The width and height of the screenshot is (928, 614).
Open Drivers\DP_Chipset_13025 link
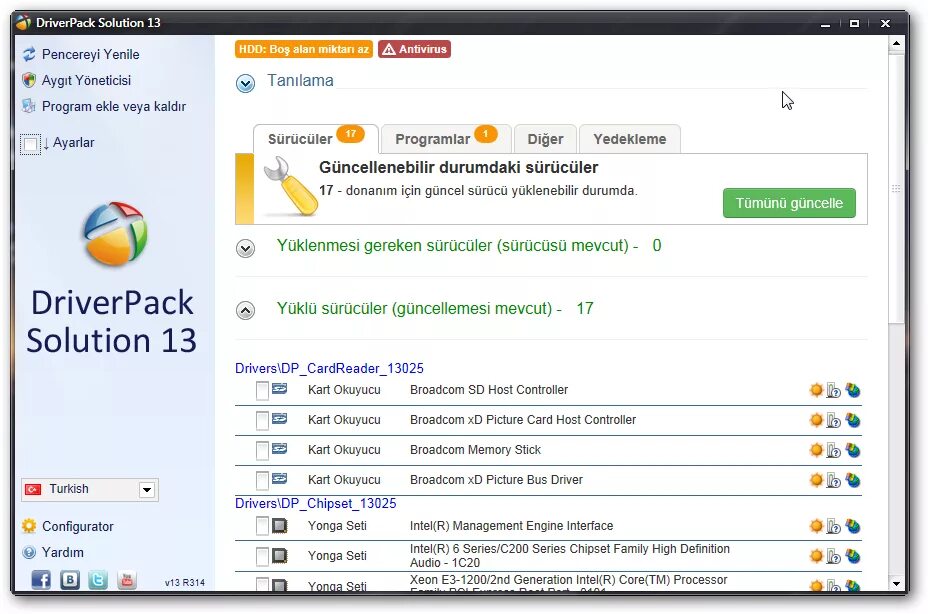[x=315, y=503]
